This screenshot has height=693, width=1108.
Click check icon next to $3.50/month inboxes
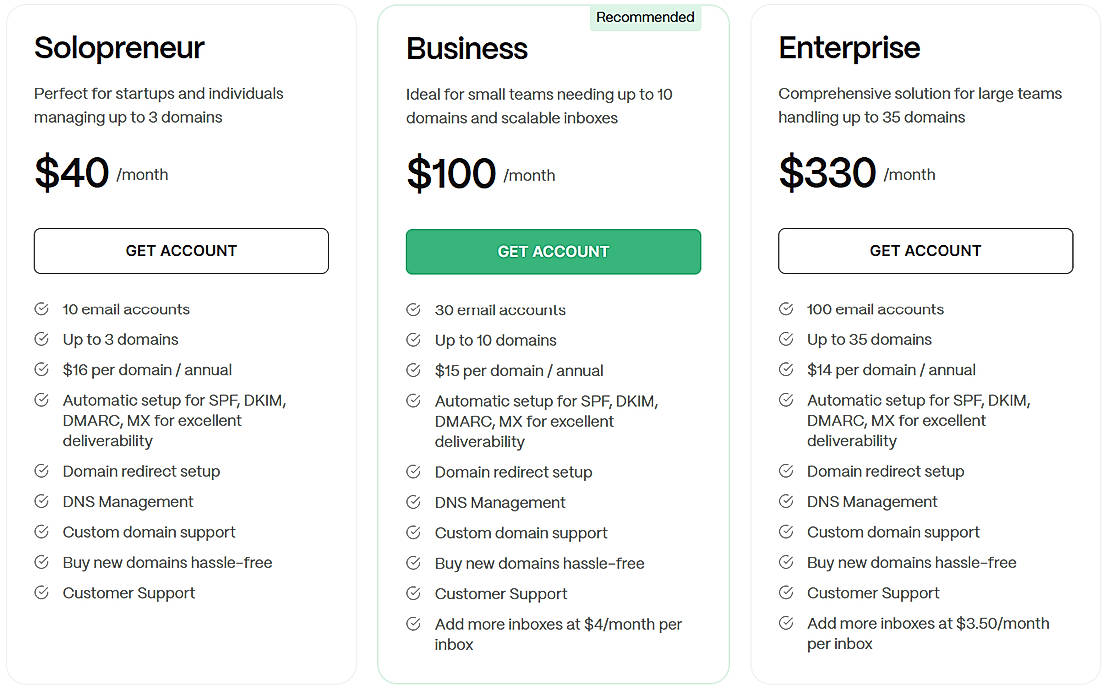[786, 623]
